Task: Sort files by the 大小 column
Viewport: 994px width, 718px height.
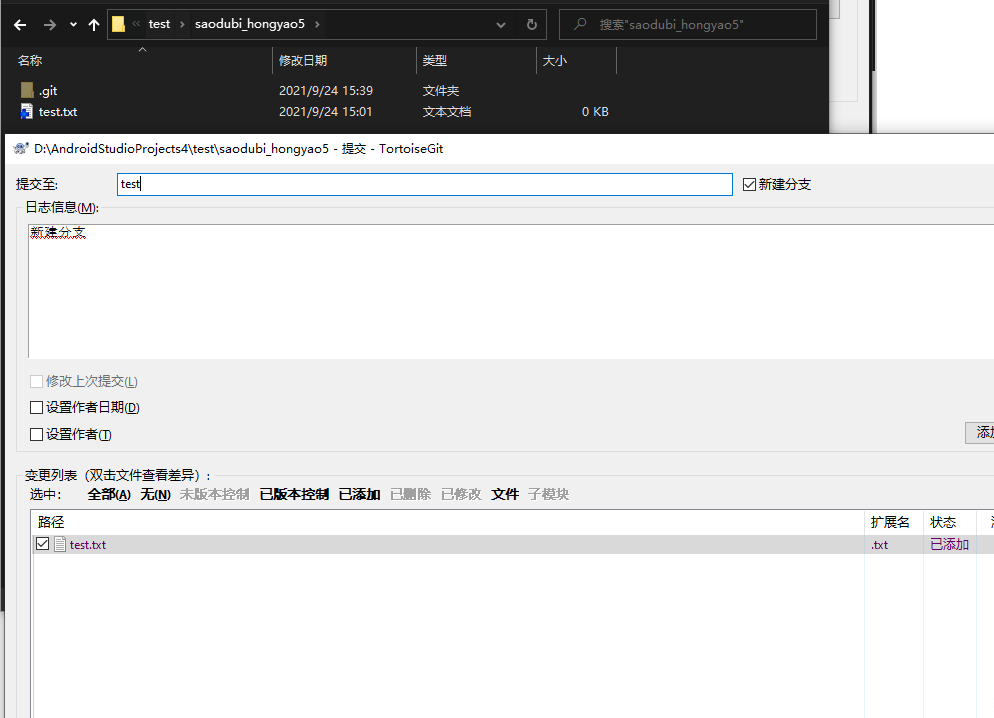Action: tap(555, 60)
